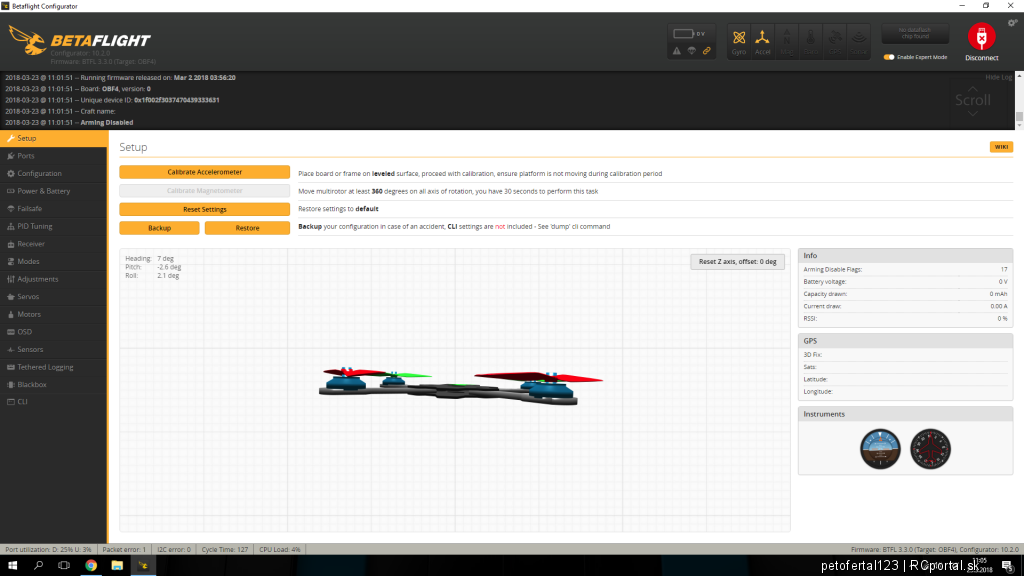1024x576 pixels.
Task: Click Reset Z axis offset button
Action: tap(737, 262)
